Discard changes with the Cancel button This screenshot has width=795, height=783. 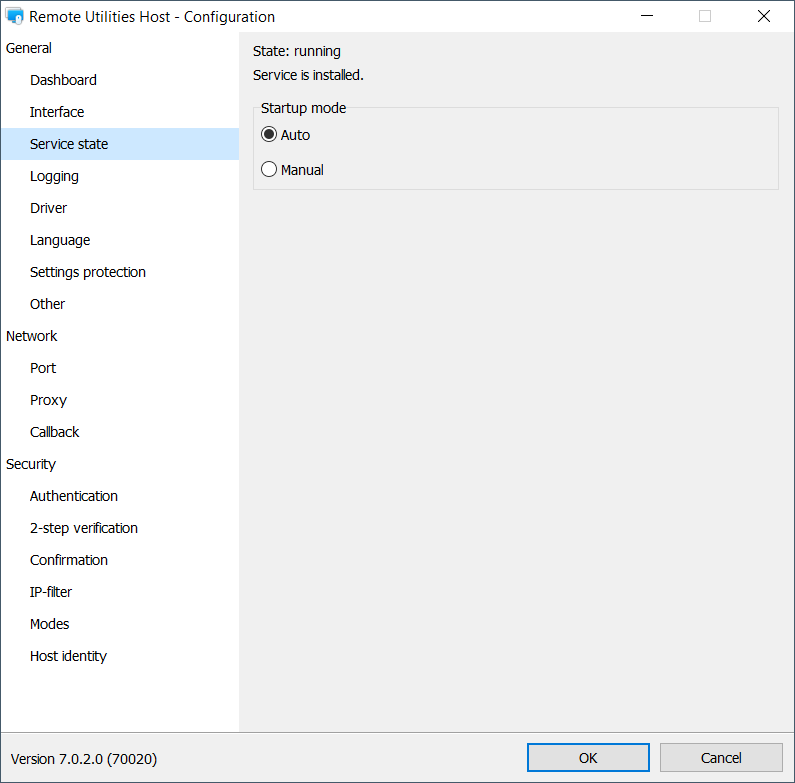coord(721,758)
